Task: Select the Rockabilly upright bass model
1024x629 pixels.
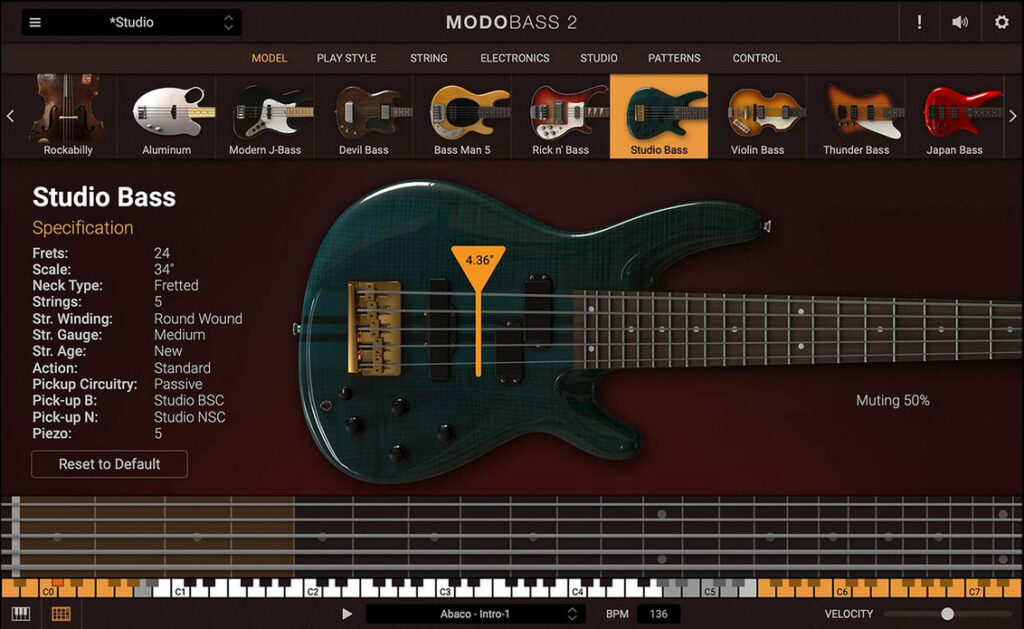Action: click(68, 116)
